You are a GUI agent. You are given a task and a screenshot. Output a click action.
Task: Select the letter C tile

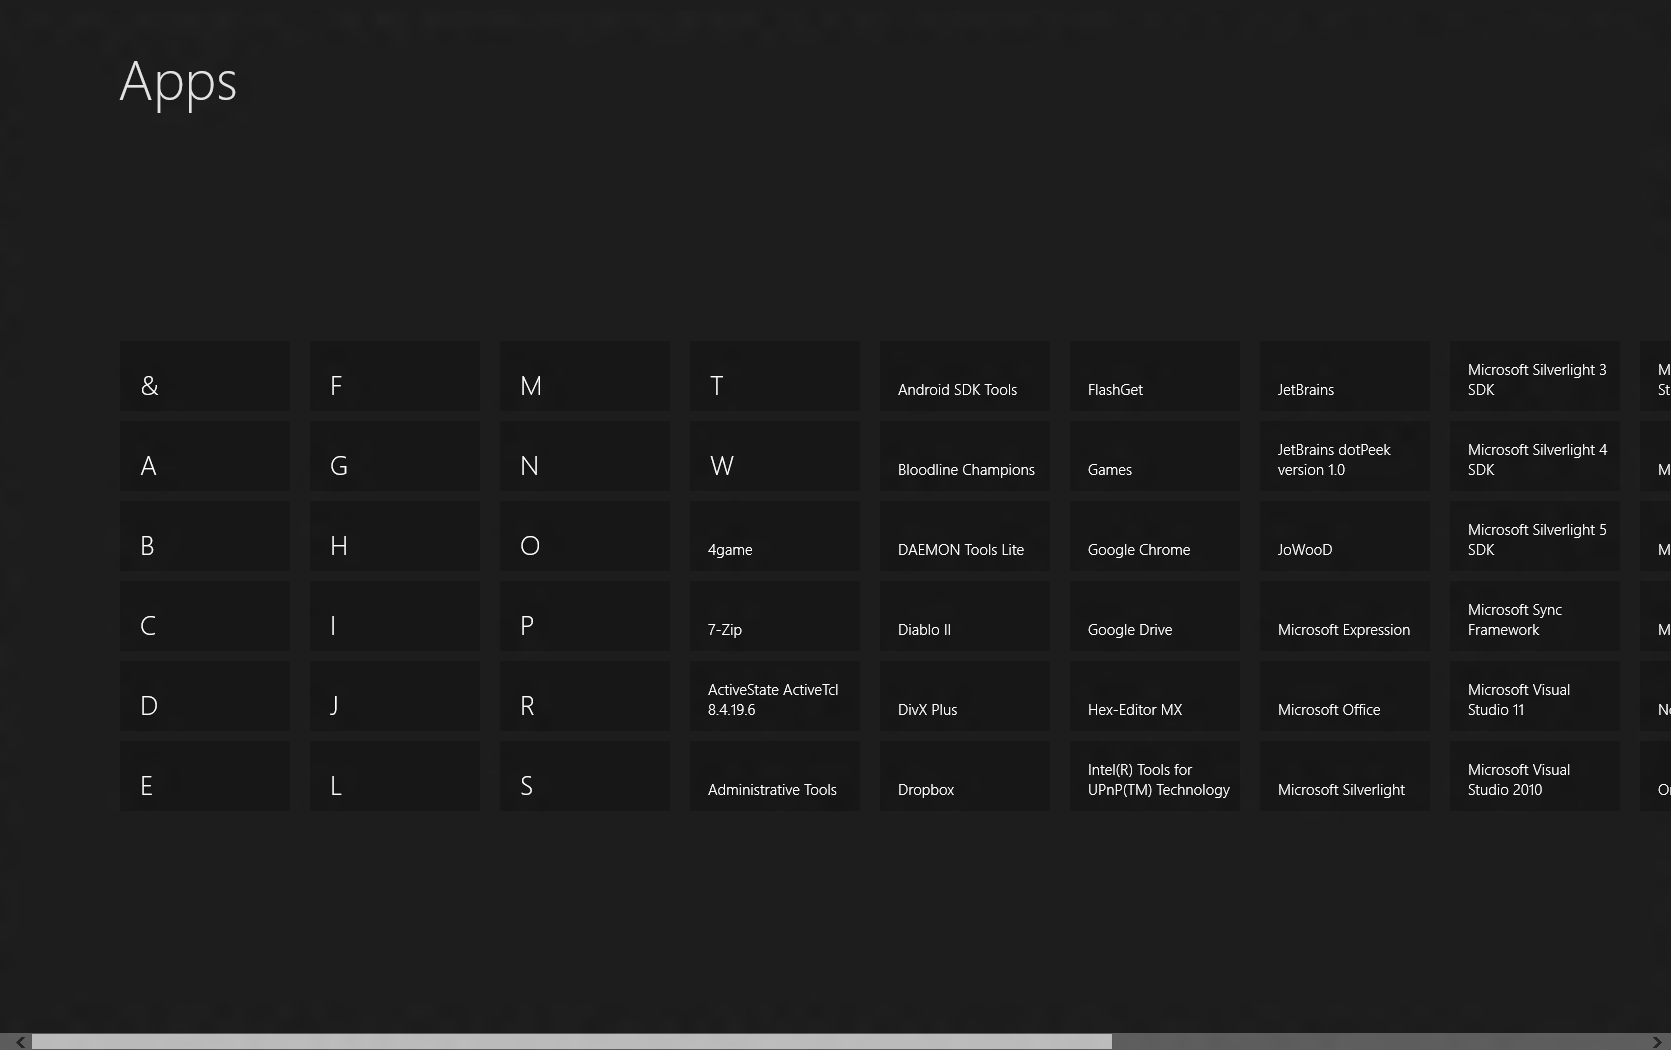click(205, 616)
